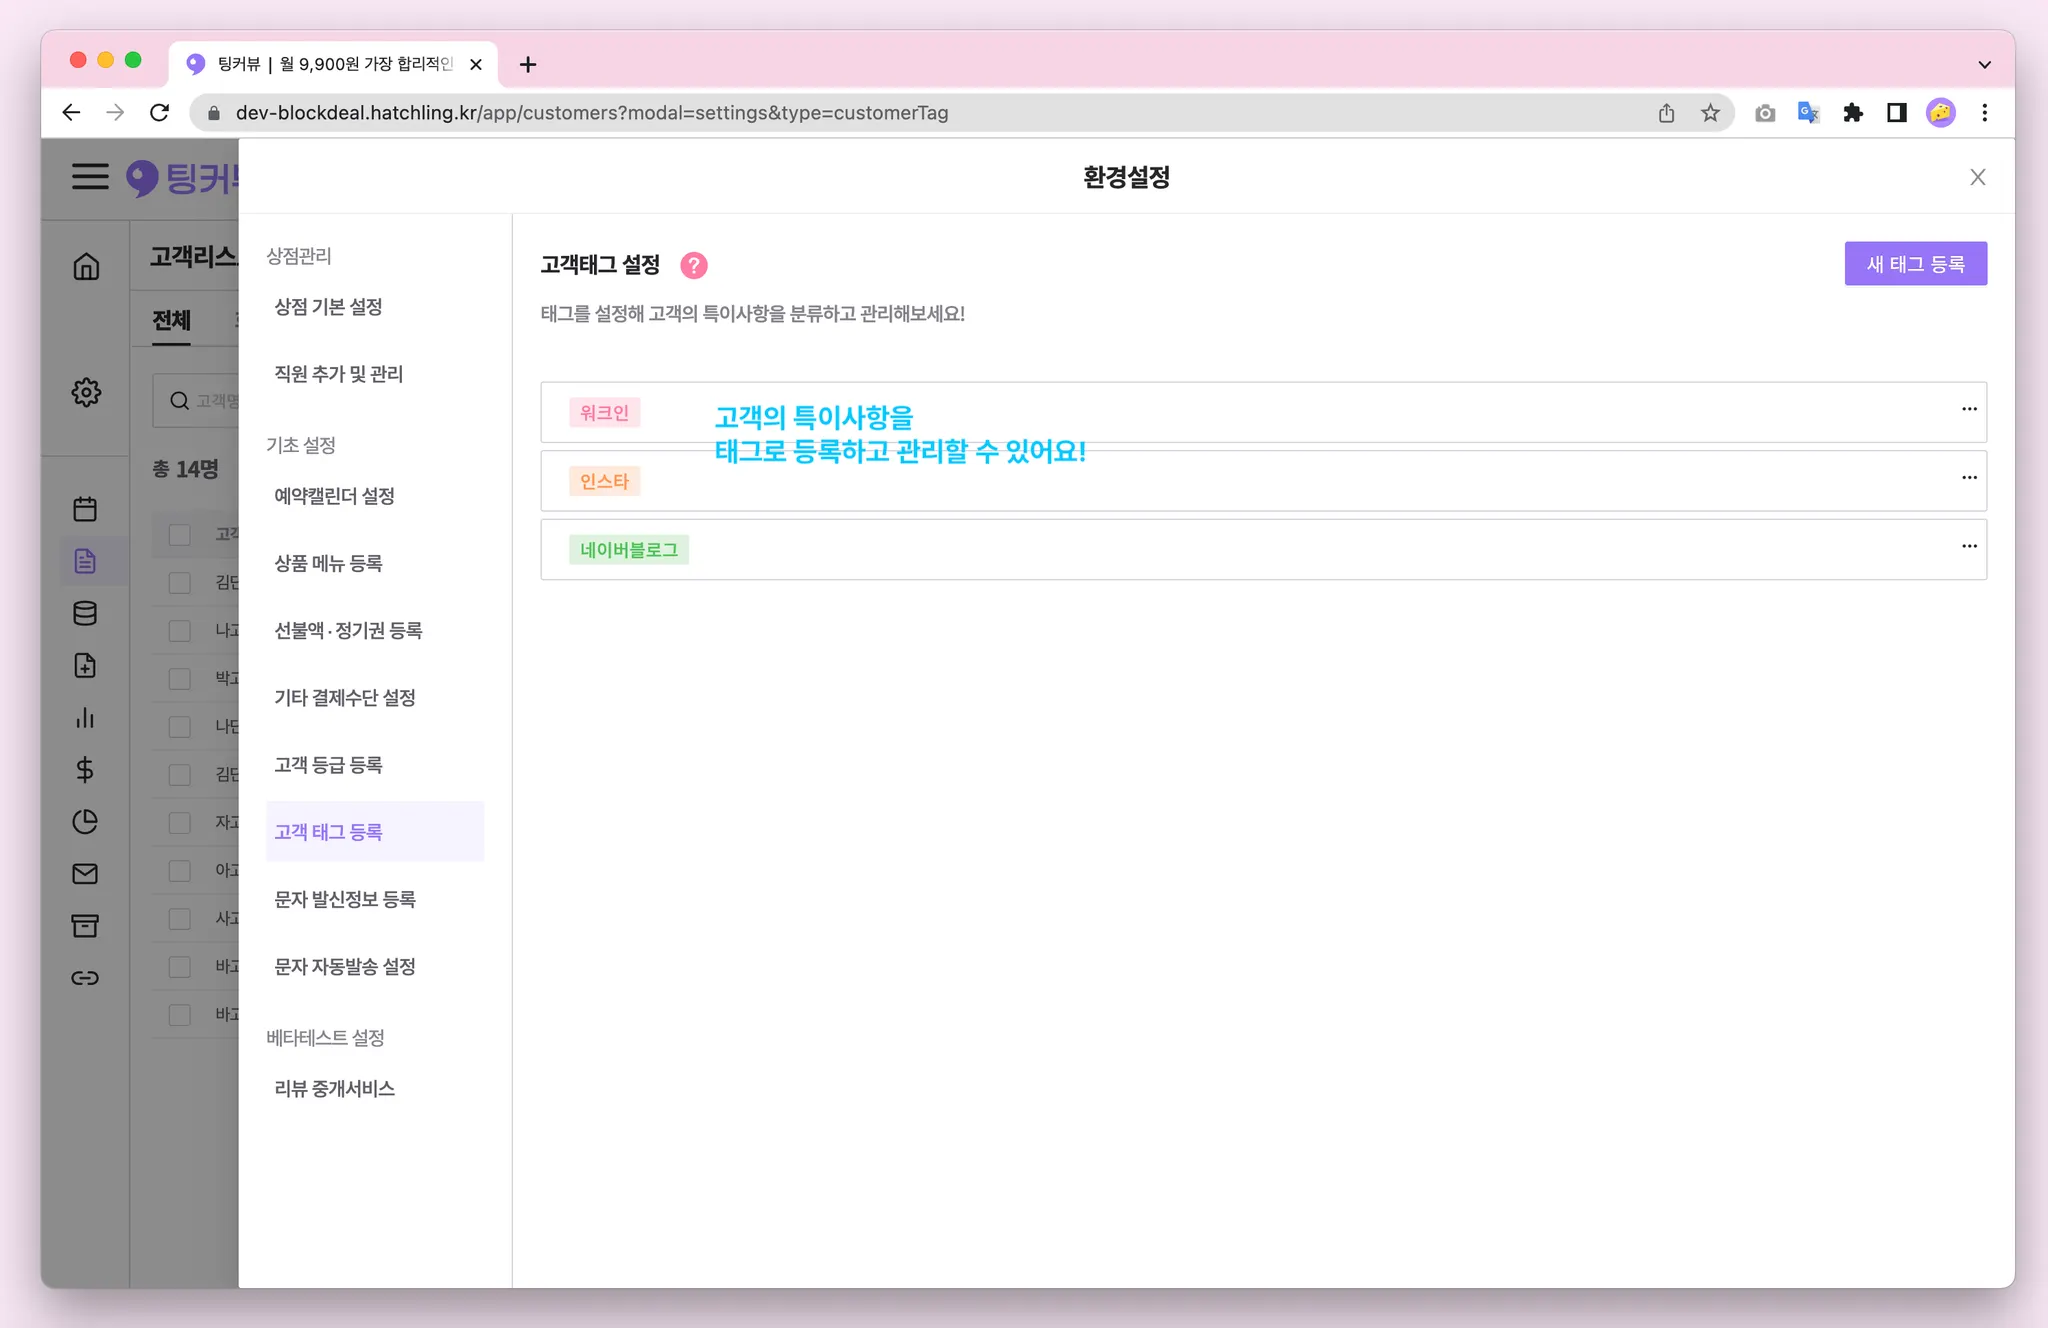Open more options for 인스타 tag

click(x=1968, y=478)
